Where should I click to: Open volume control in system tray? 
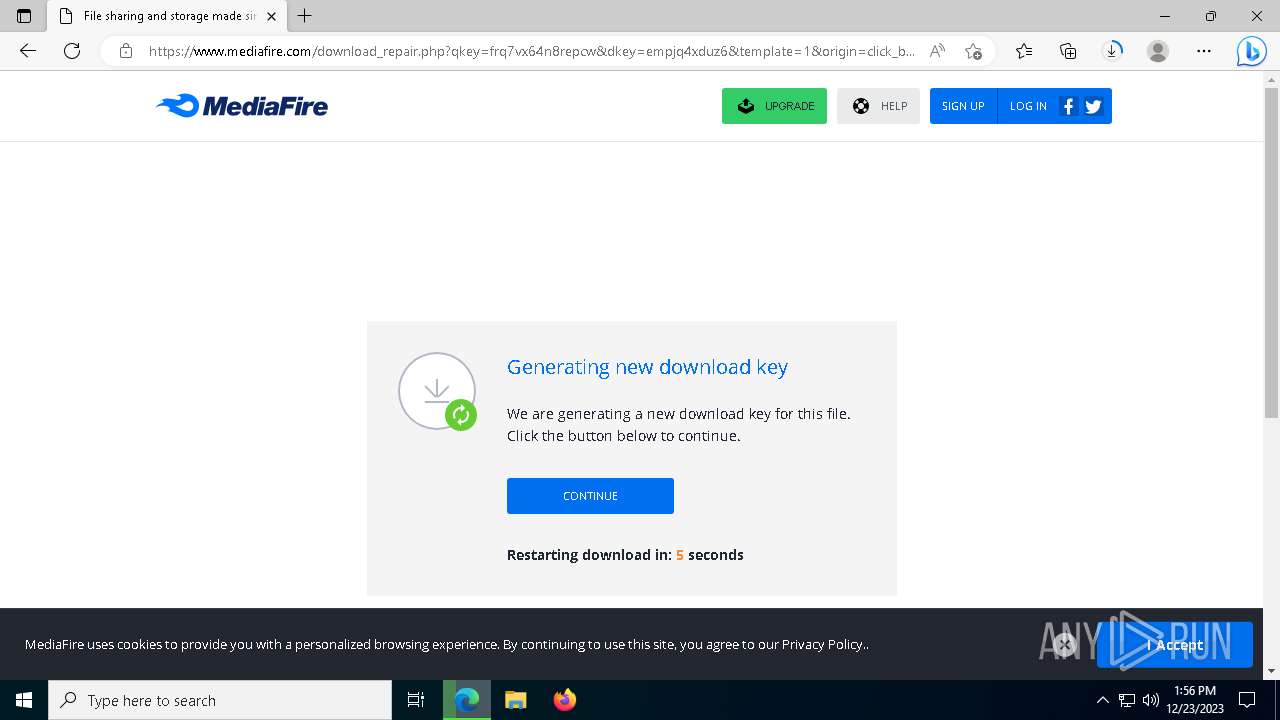pos(1151,700)
